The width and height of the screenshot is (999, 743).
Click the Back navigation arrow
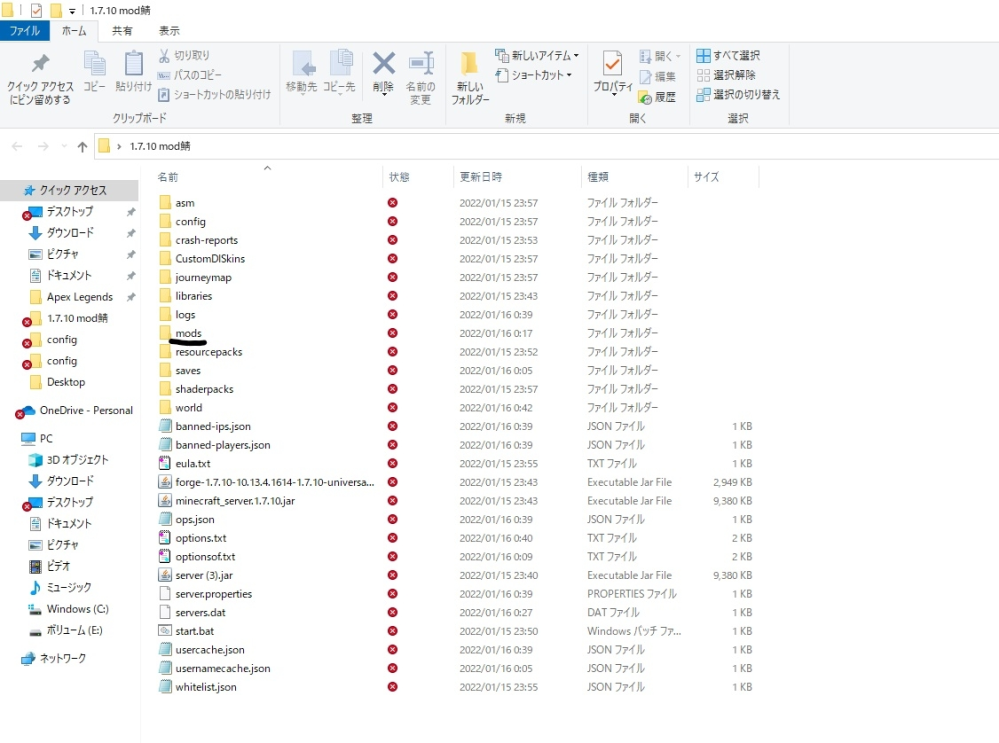[17, 147]
